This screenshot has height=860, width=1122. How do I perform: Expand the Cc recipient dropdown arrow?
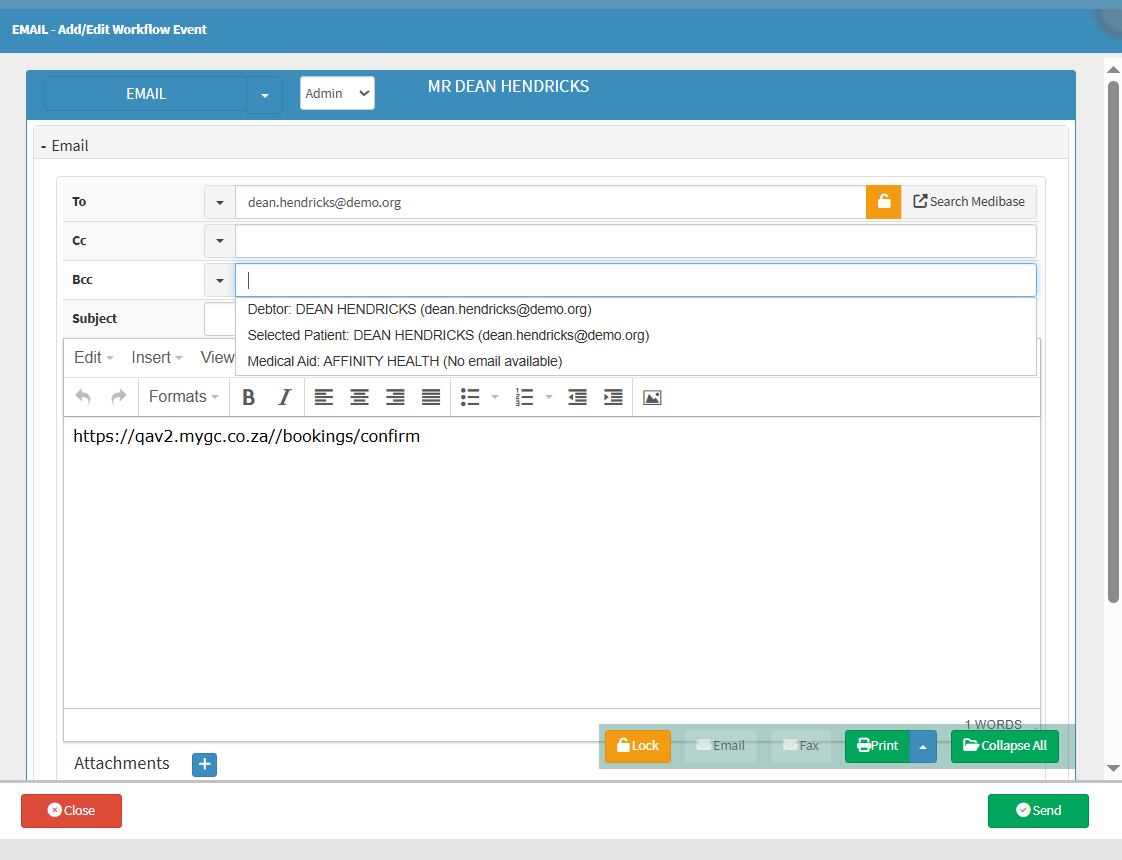[x=219, y=241]
